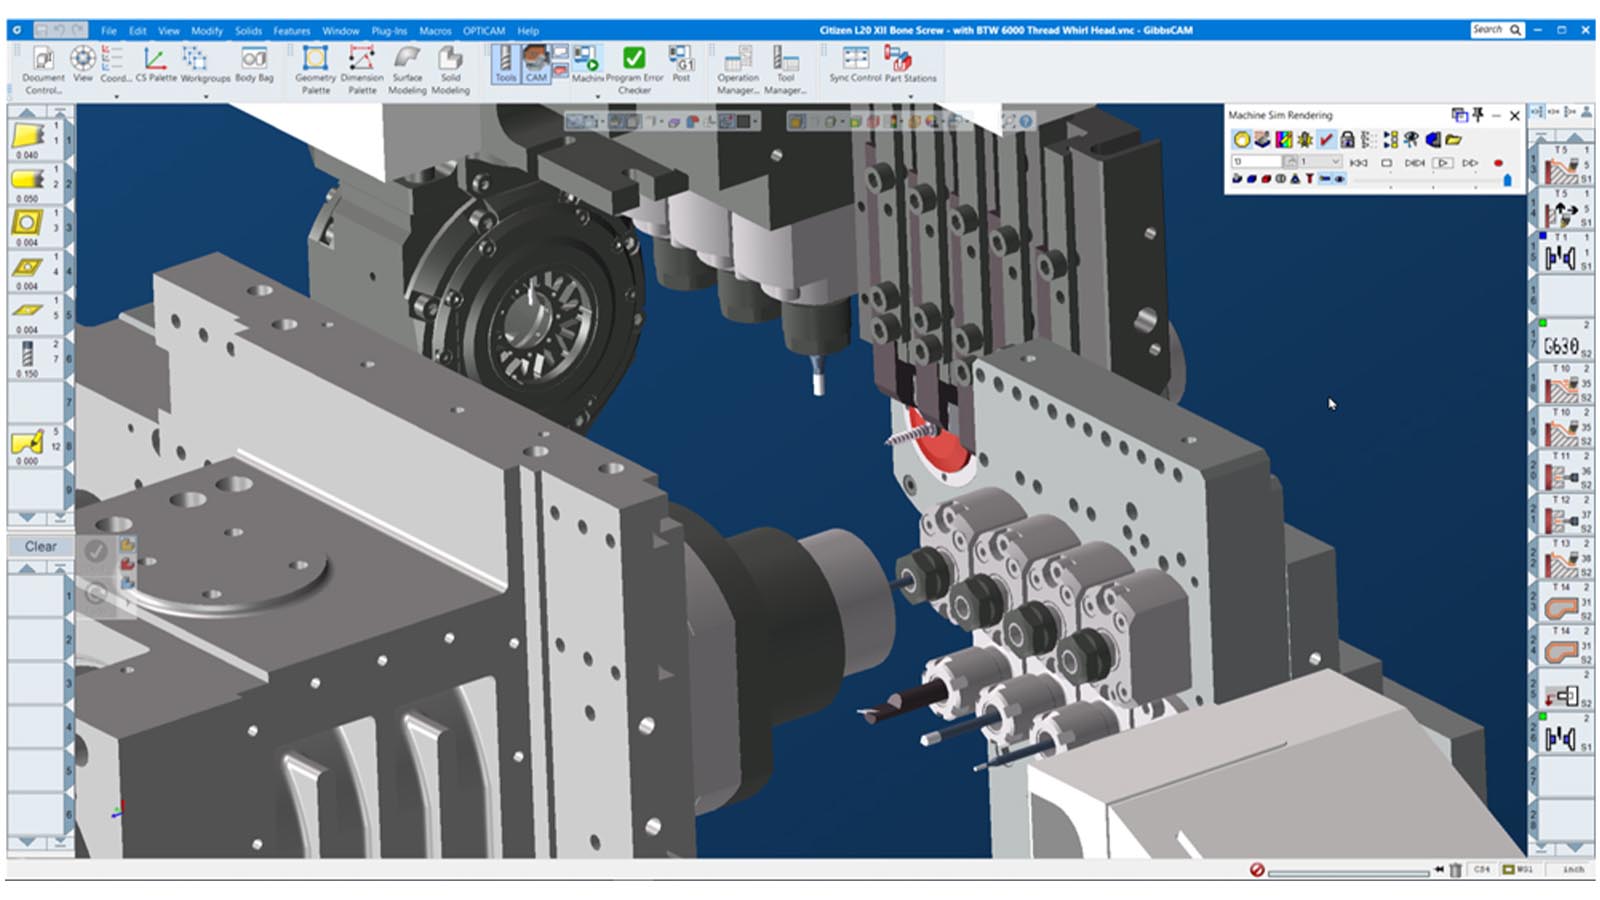Open the Edit menu
1600x900 pixels.
click(138, 31)
